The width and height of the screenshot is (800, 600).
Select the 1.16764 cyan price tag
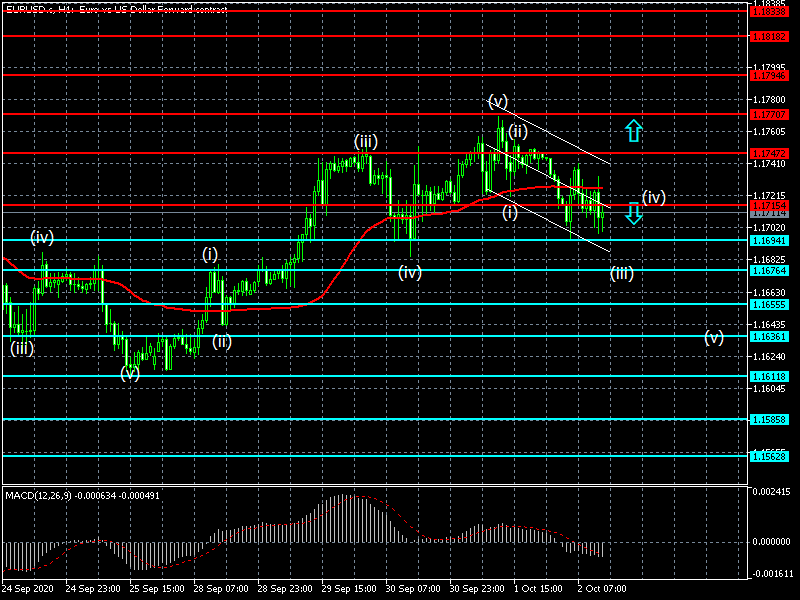pos(769,270)
